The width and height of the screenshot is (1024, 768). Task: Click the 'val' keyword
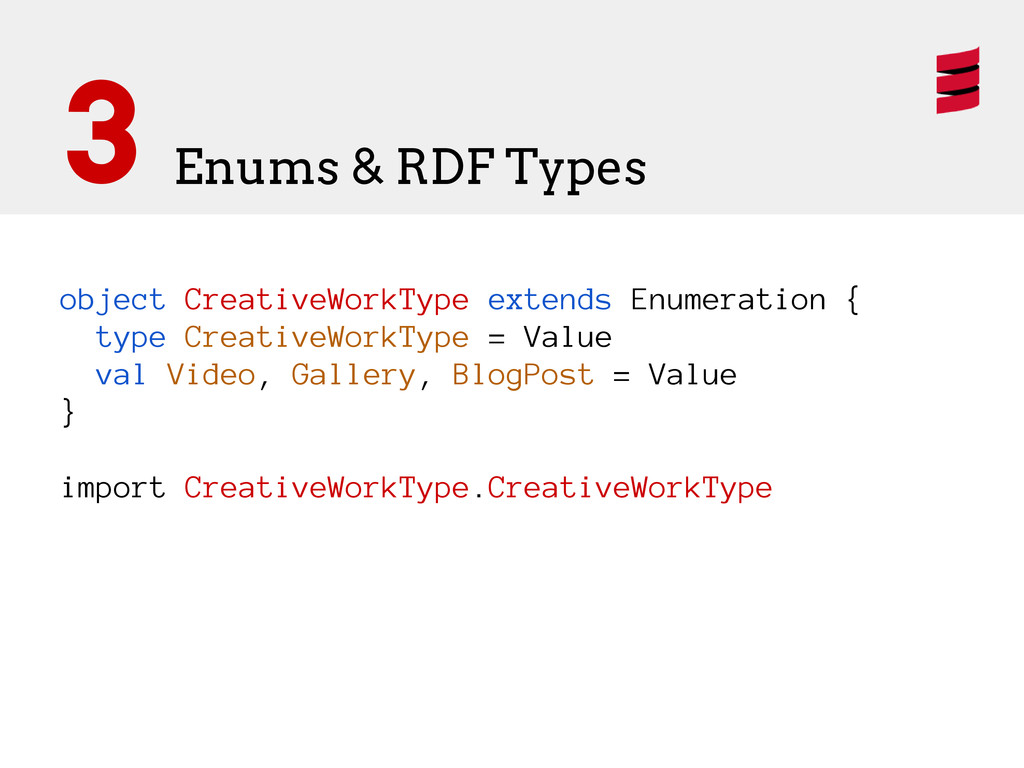pos(120,376)
